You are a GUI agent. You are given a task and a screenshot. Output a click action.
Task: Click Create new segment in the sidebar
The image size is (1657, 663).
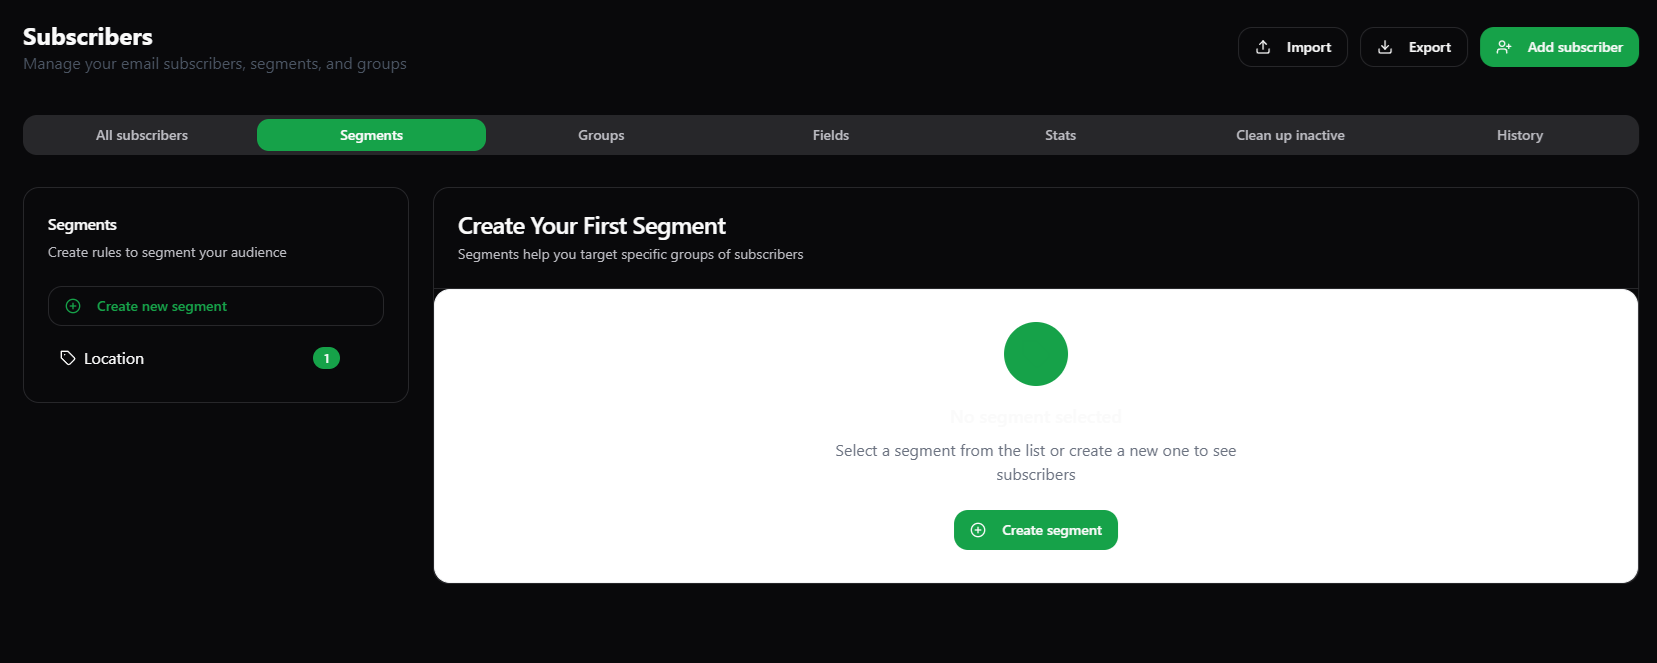click(214, 305)
